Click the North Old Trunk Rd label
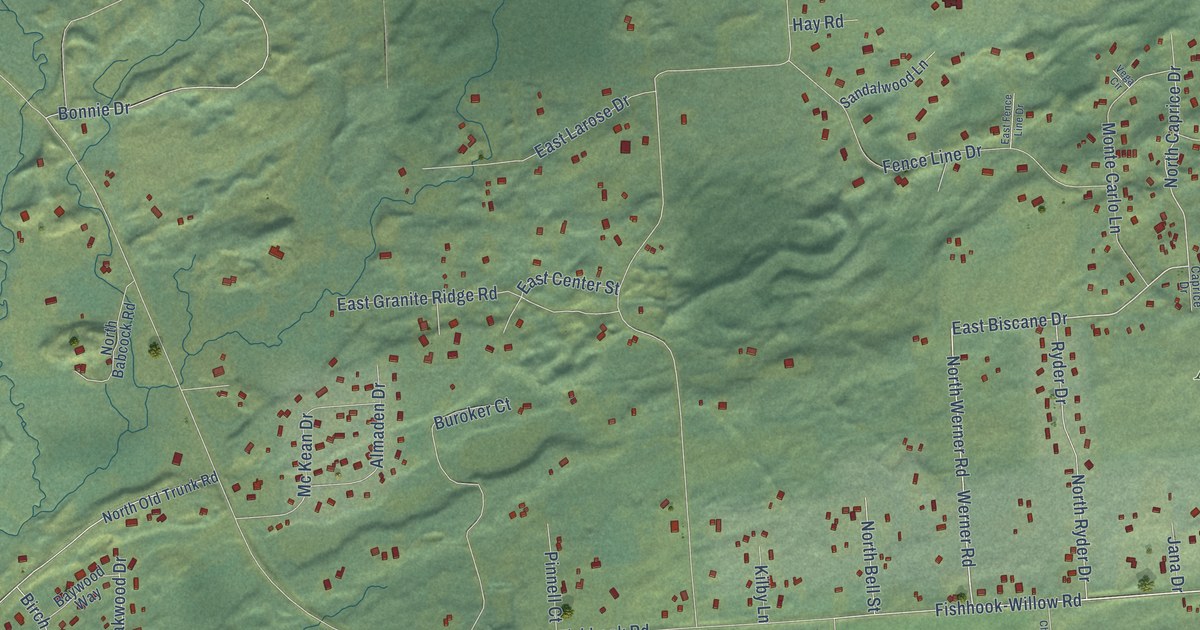The image size is (1200, 630). point(160,497)
